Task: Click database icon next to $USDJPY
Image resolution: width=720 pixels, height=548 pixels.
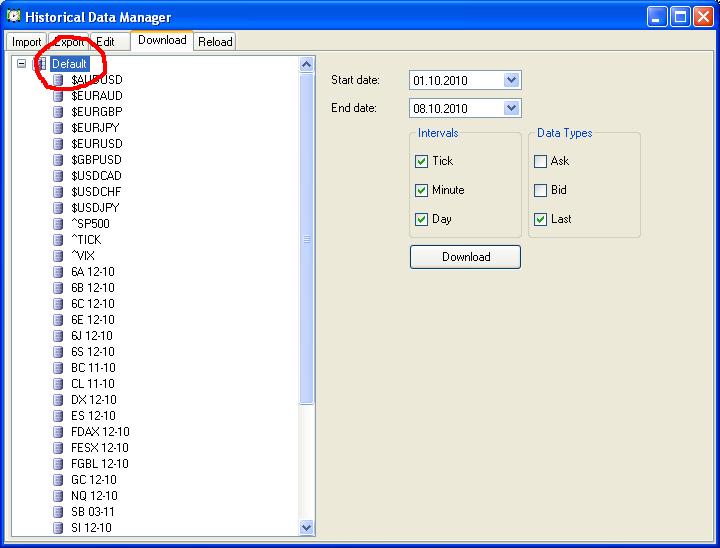Action: click(58, 208)
